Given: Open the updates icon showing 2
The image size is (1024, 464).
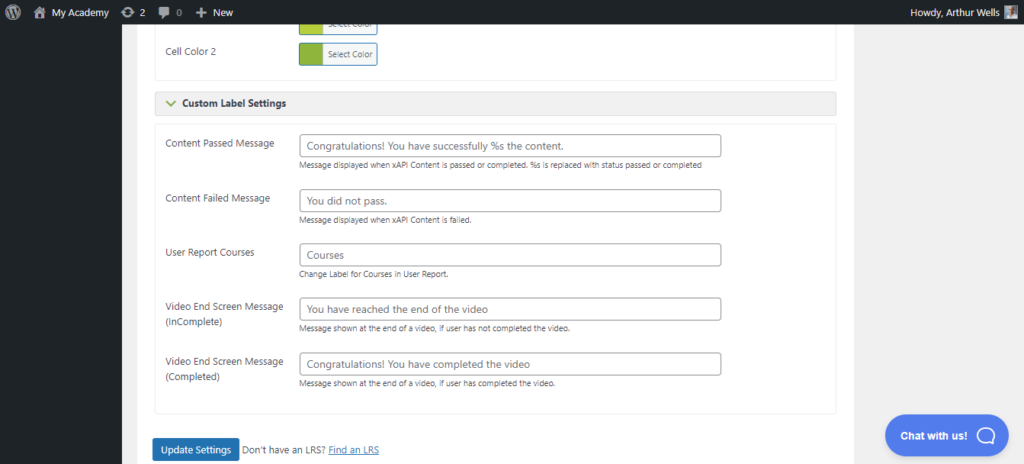Looking at the screenshot, I should pos(127,12).
